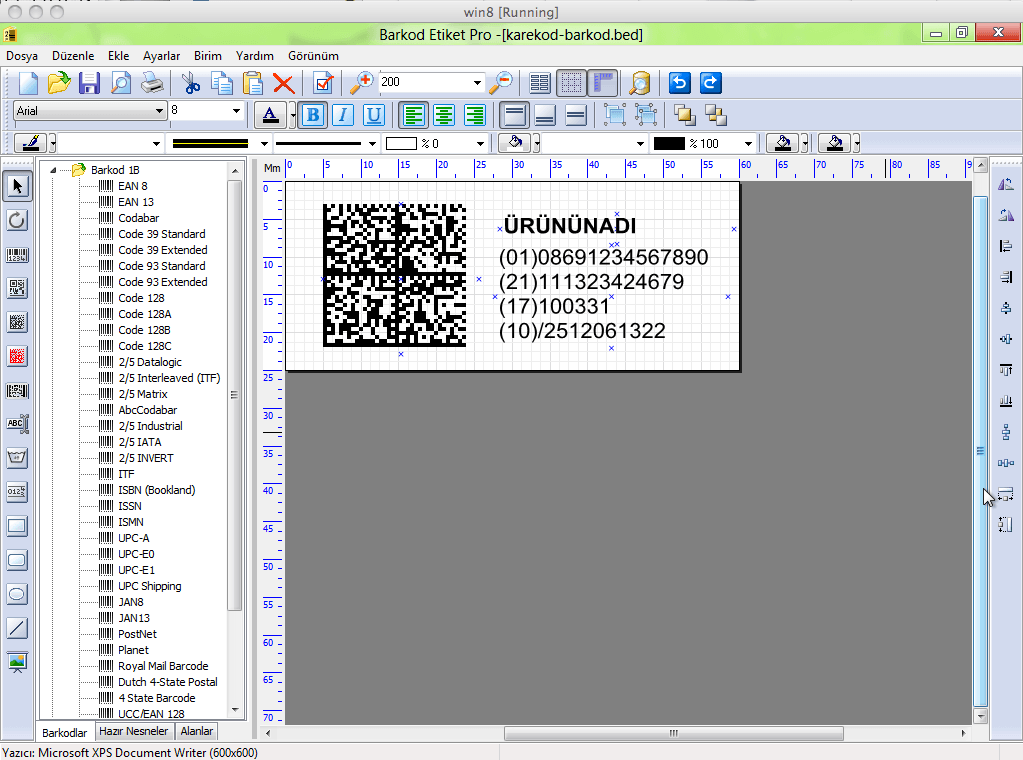Open the Dosya menu

pyautogui.click(x=22, y=56)
